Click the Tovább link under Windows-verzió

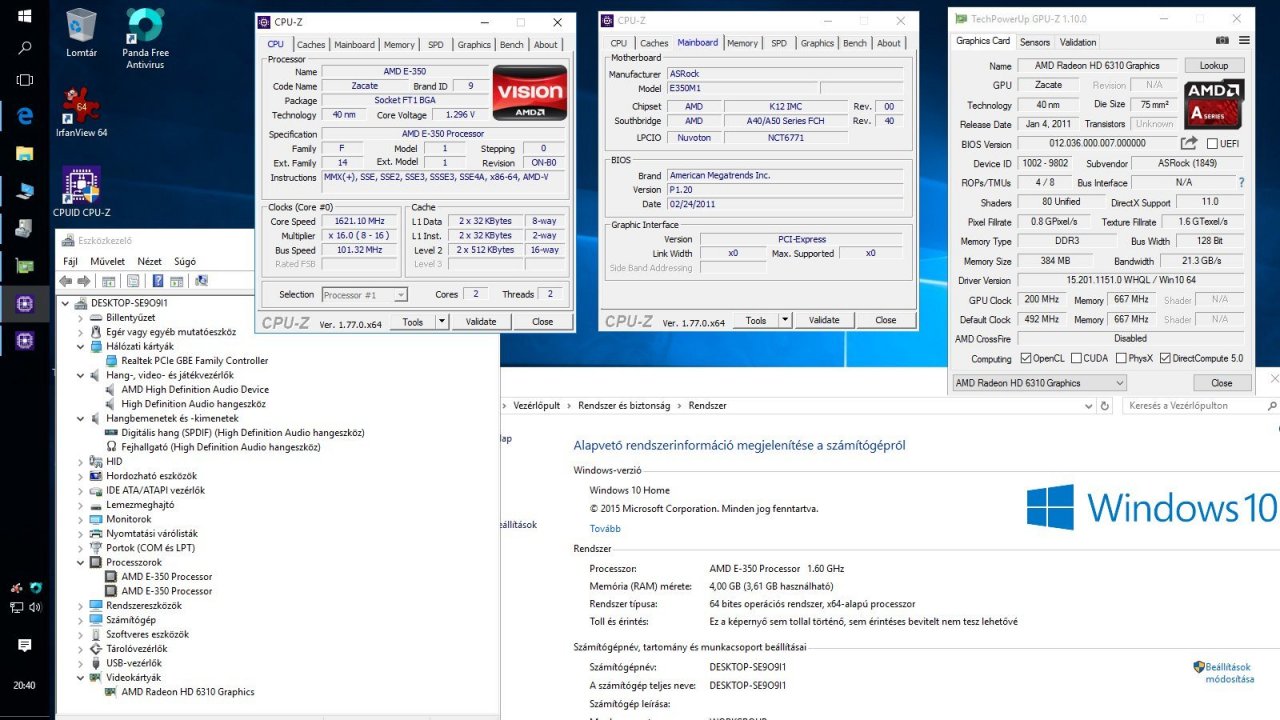(605, 528)
